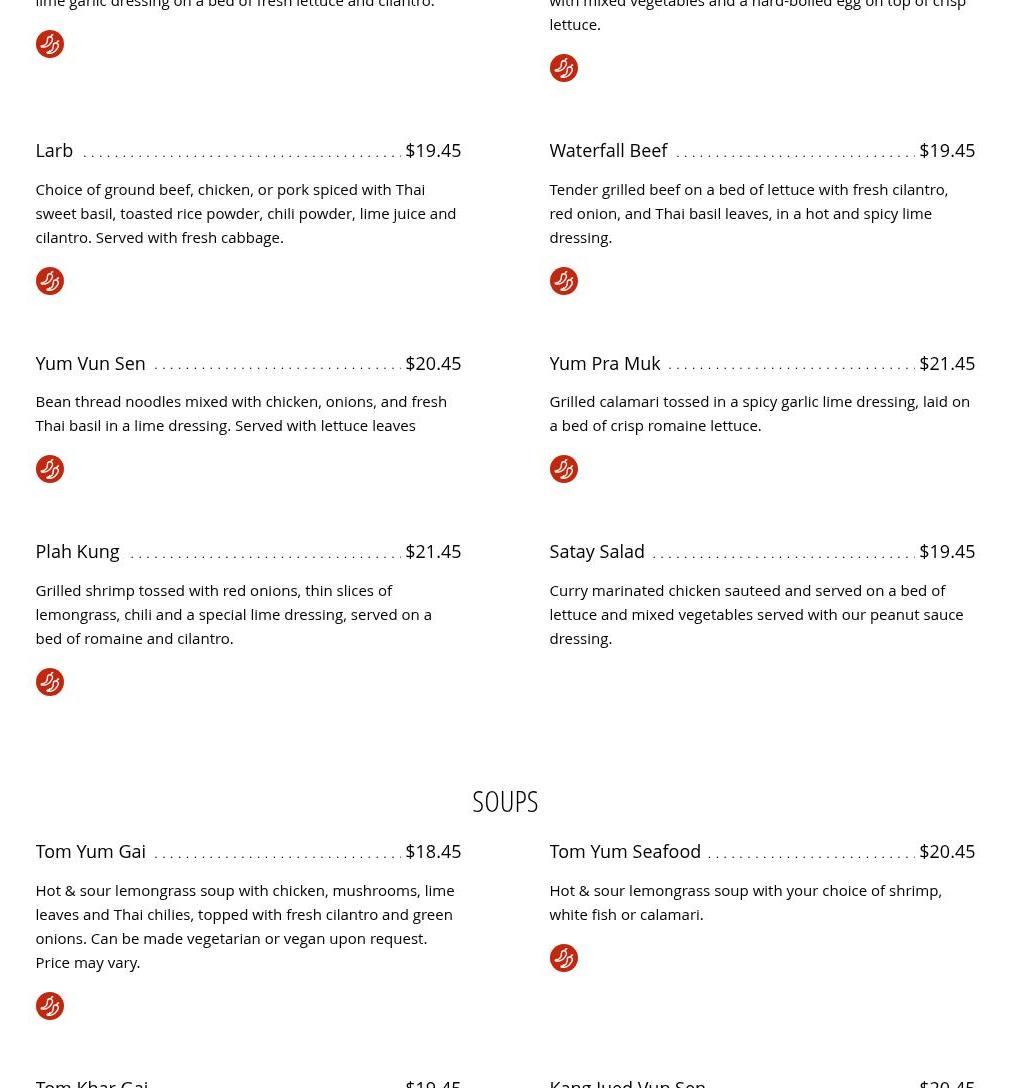Select the Waterfall Beef item title
1010x1088 pixels.
coord(608,151)
